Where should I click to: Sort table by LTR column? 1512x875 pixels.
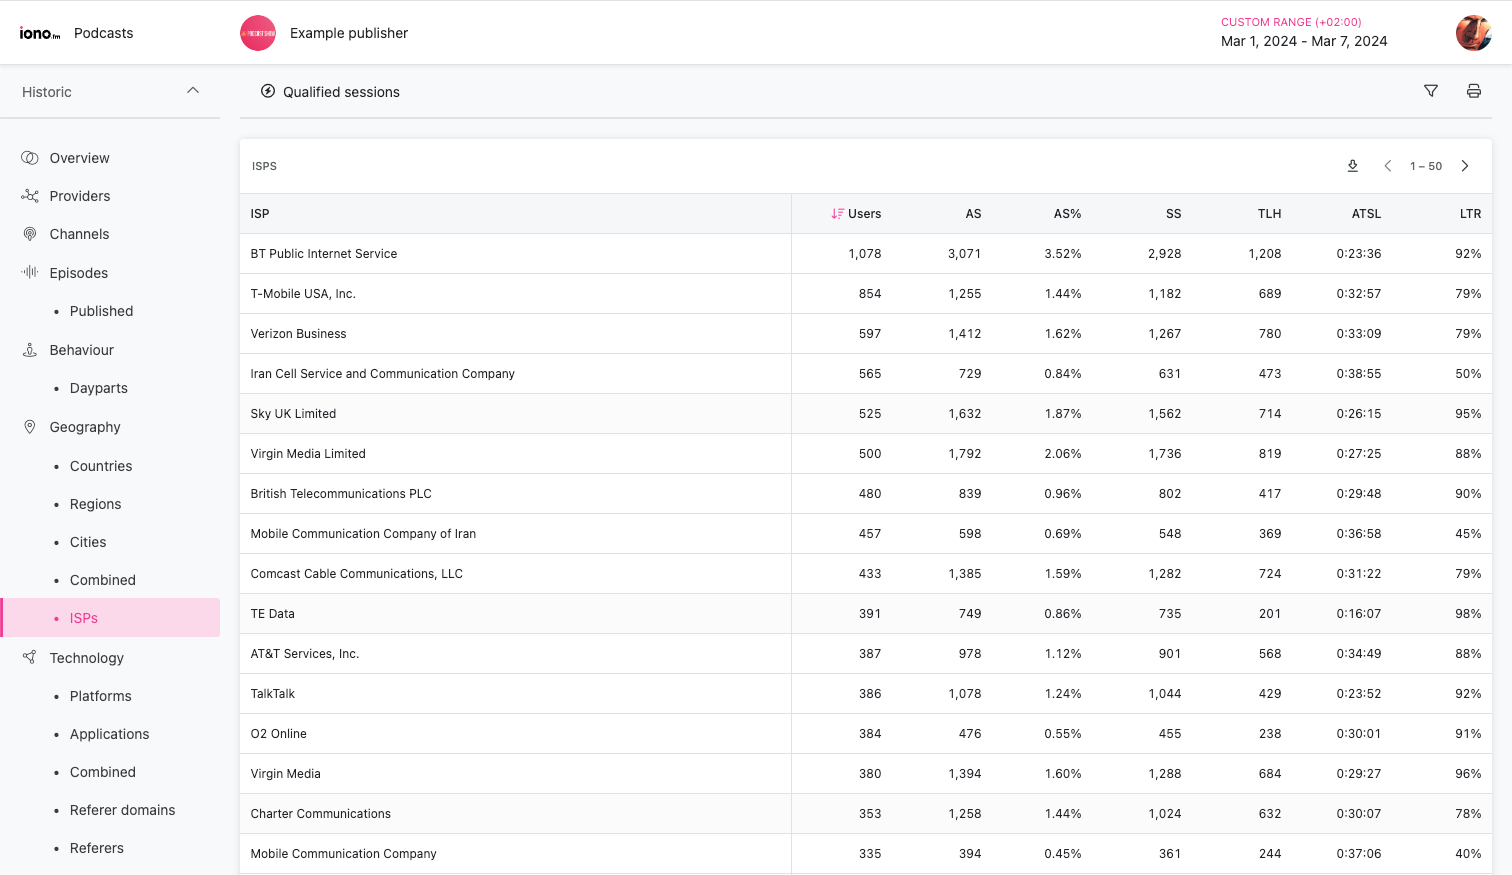coord(1470,214)
